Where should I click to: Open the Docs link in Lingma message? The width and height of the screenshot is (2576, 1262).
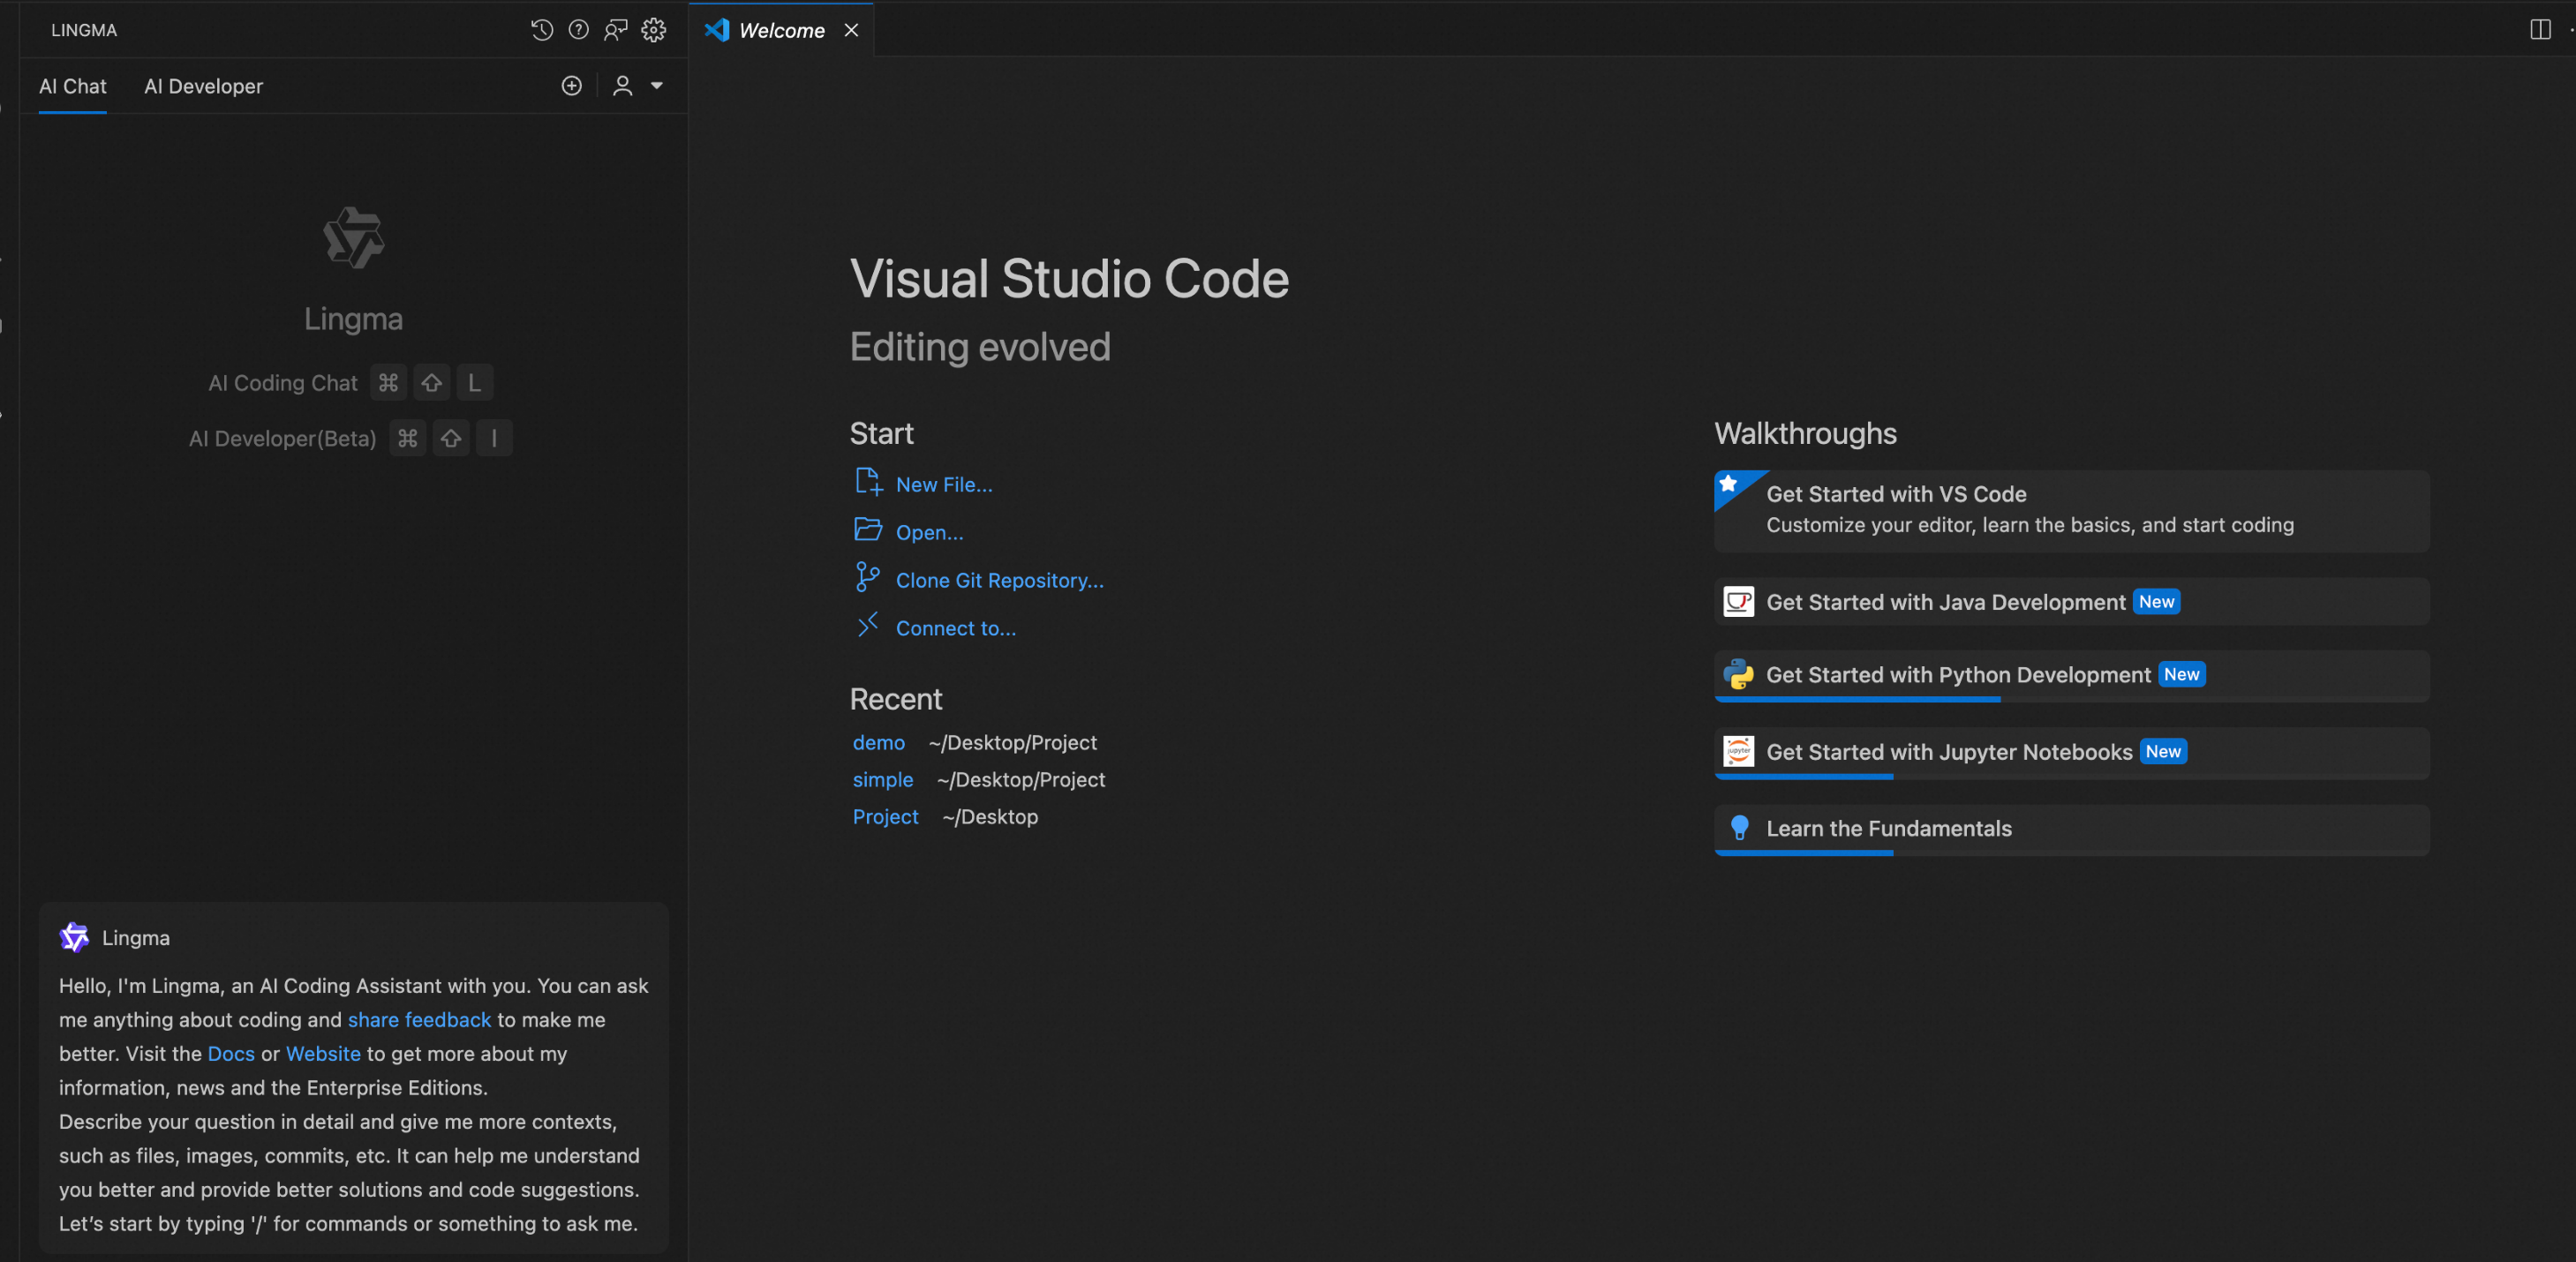tap(230, 1053)
